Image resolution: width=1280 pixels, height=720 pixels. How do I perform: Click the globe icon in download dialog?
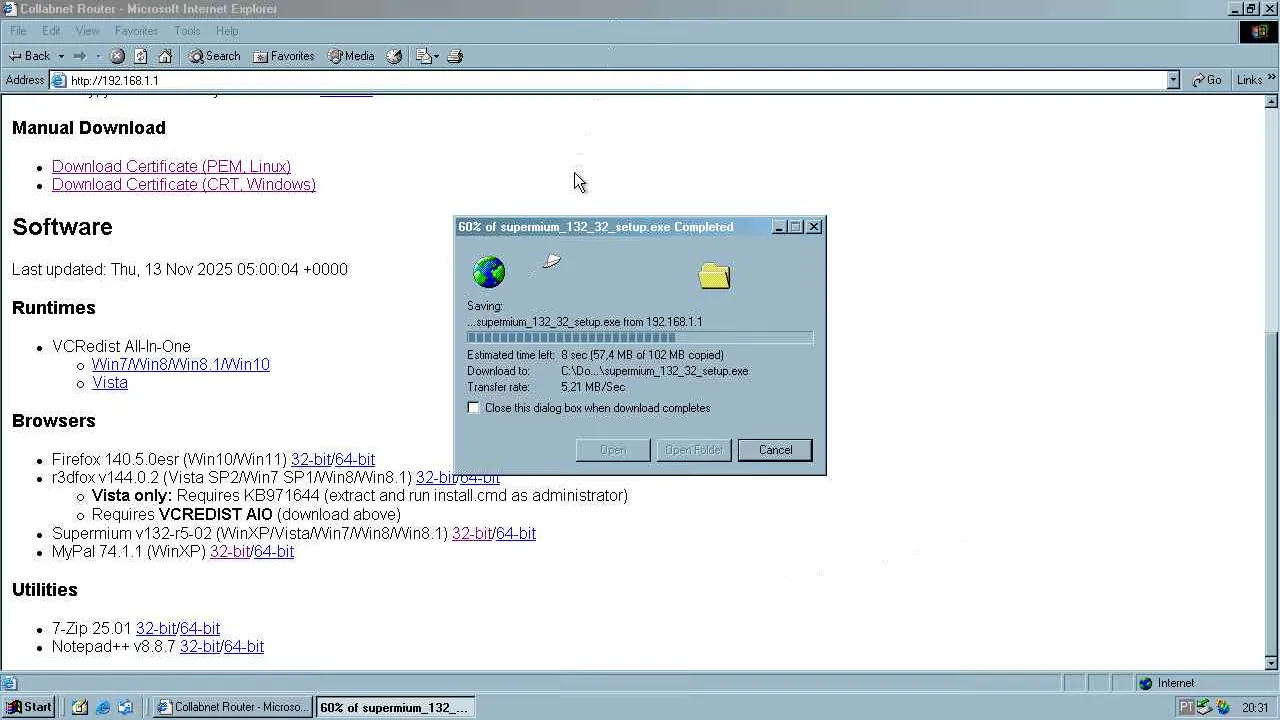point(489,272)
